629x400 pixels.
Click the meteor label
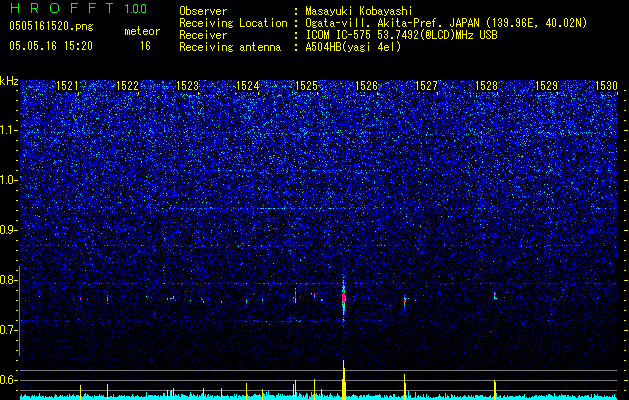pyautogui.click(x=142, y=31)
